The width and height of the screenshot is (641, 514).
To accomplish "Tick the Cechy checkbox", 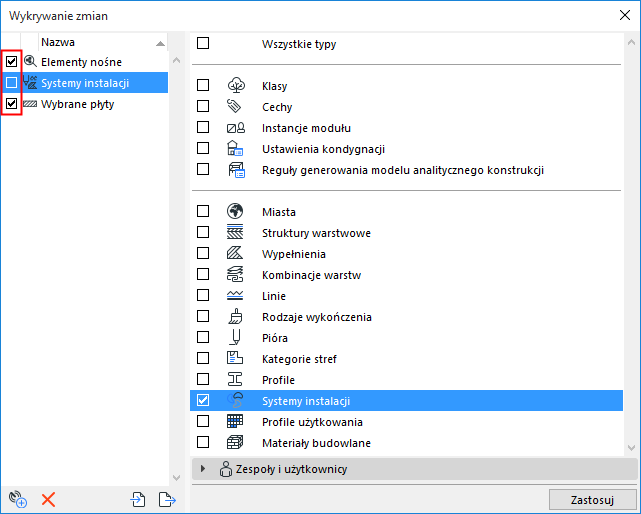I will point(203,106).
